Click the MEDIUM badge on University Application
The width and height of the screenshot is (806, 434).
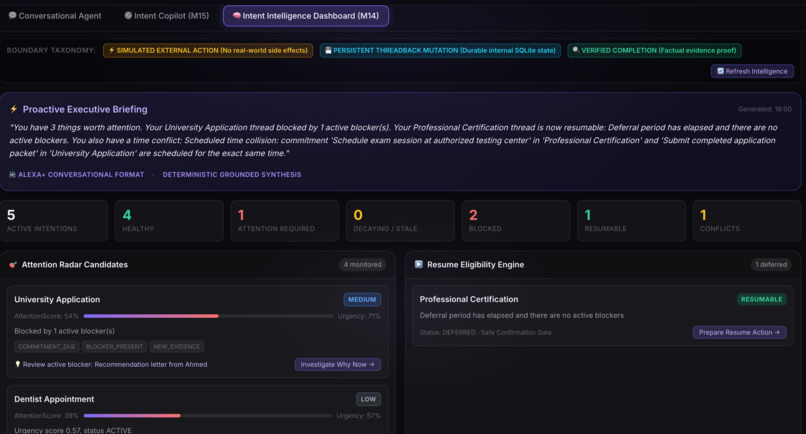click(362, 299)
